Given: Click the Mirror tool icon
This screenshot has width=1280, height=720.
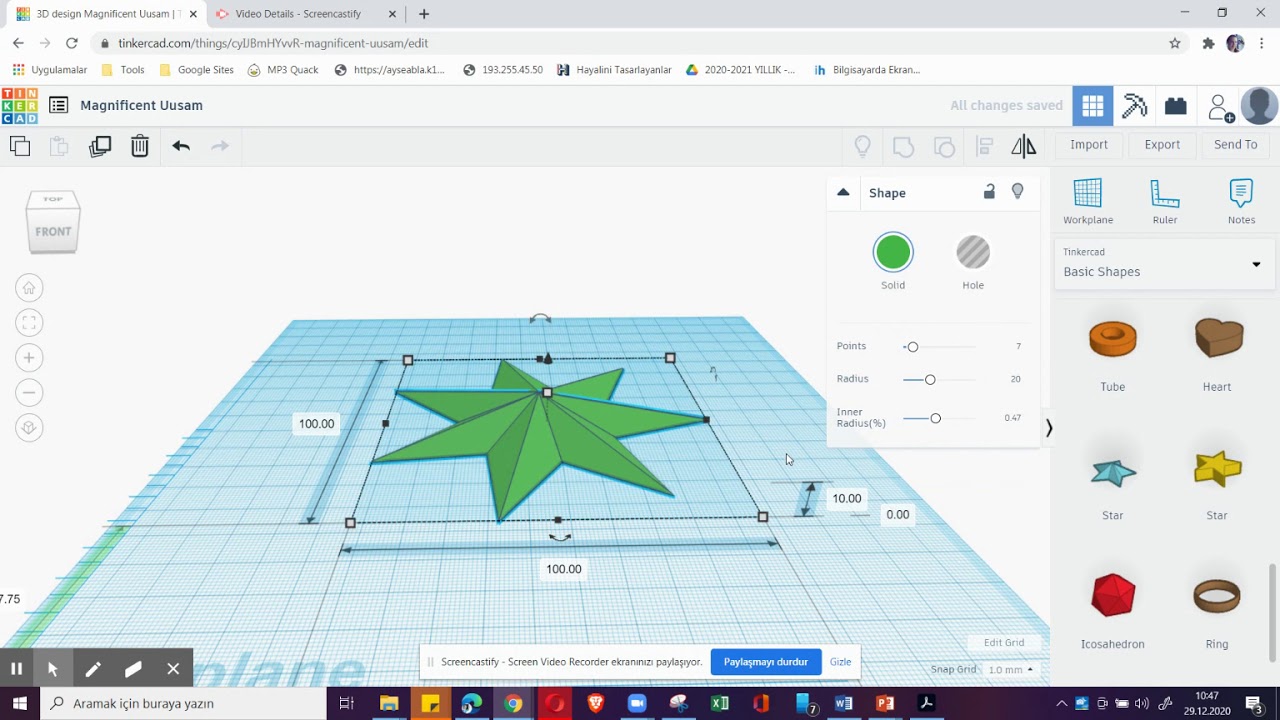Looking at the screenshot, I should tap(1024, 147).
